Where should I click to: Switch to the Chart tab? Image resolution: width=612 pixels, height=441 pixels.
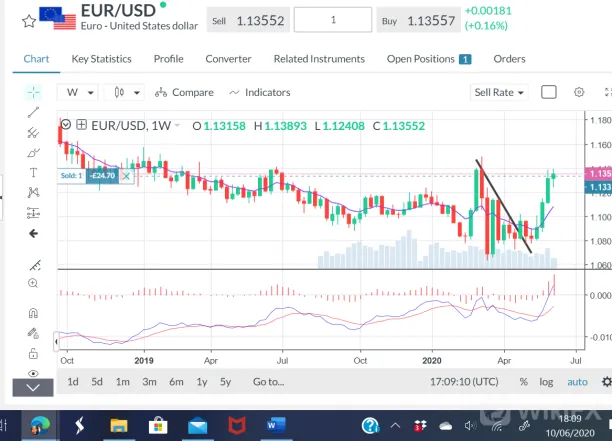click(x=36, y=59)
